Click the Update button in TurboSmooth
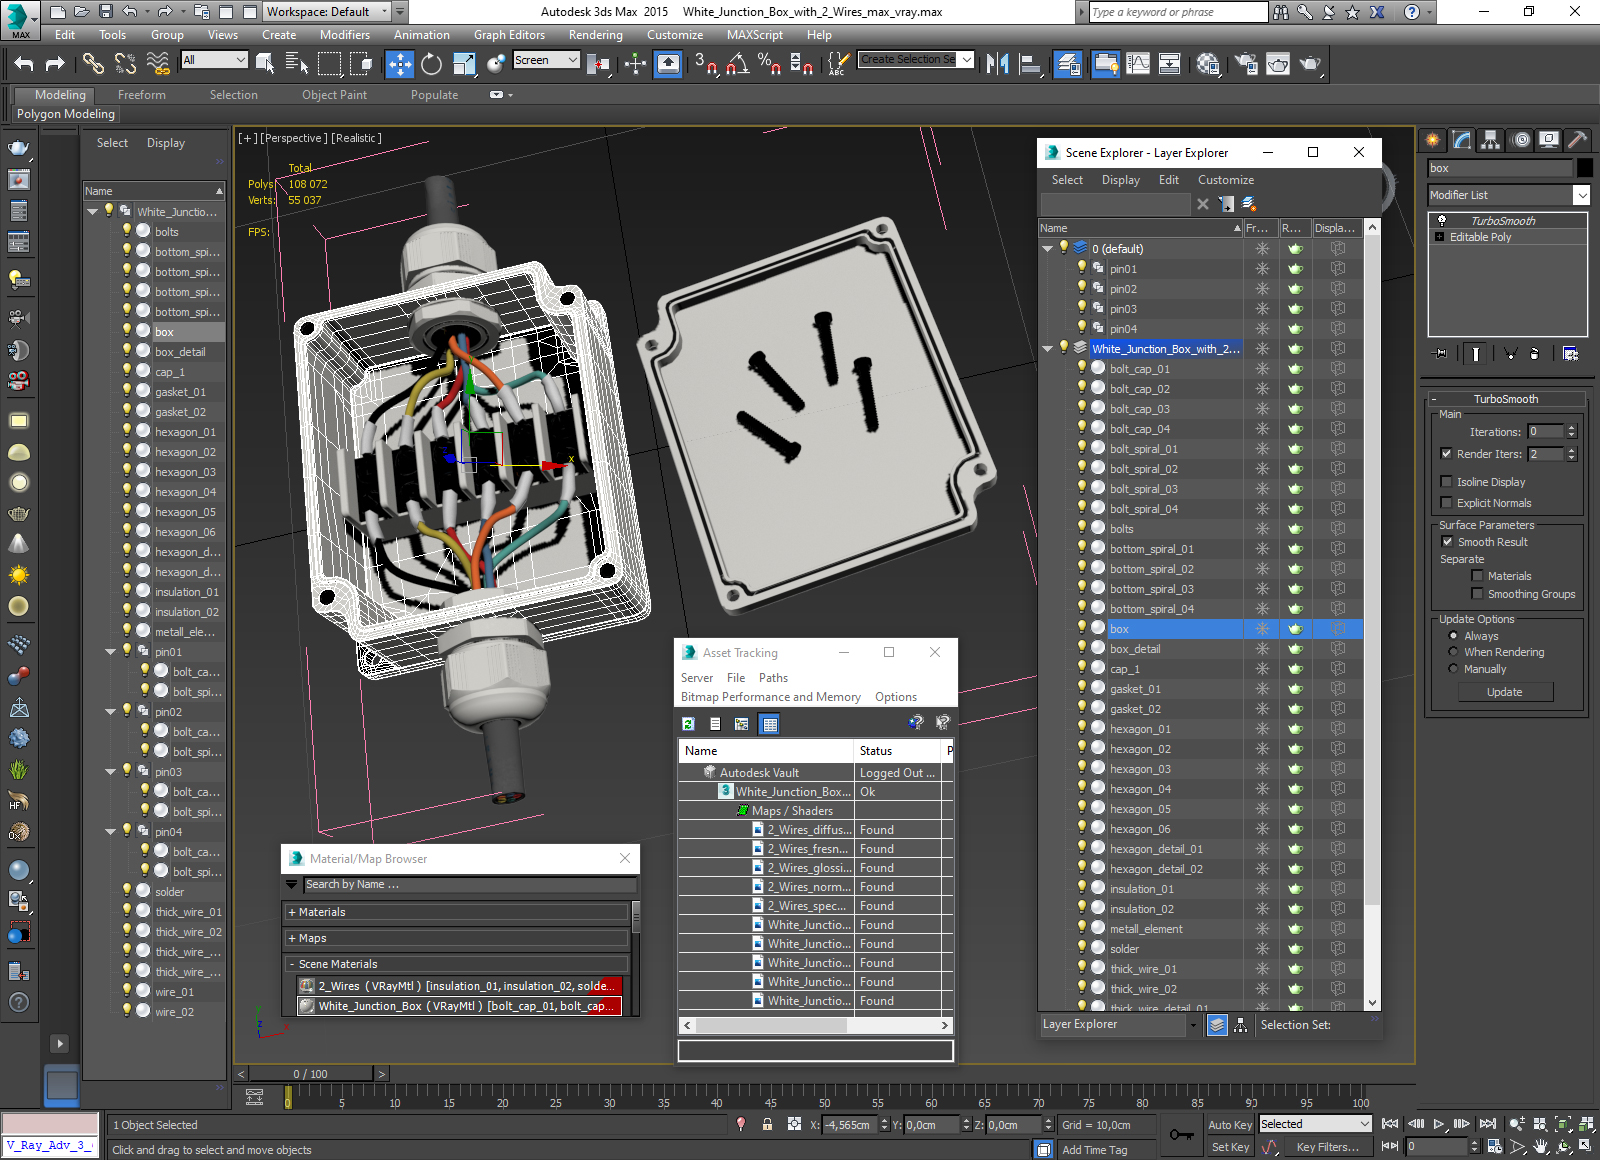 1505,692
